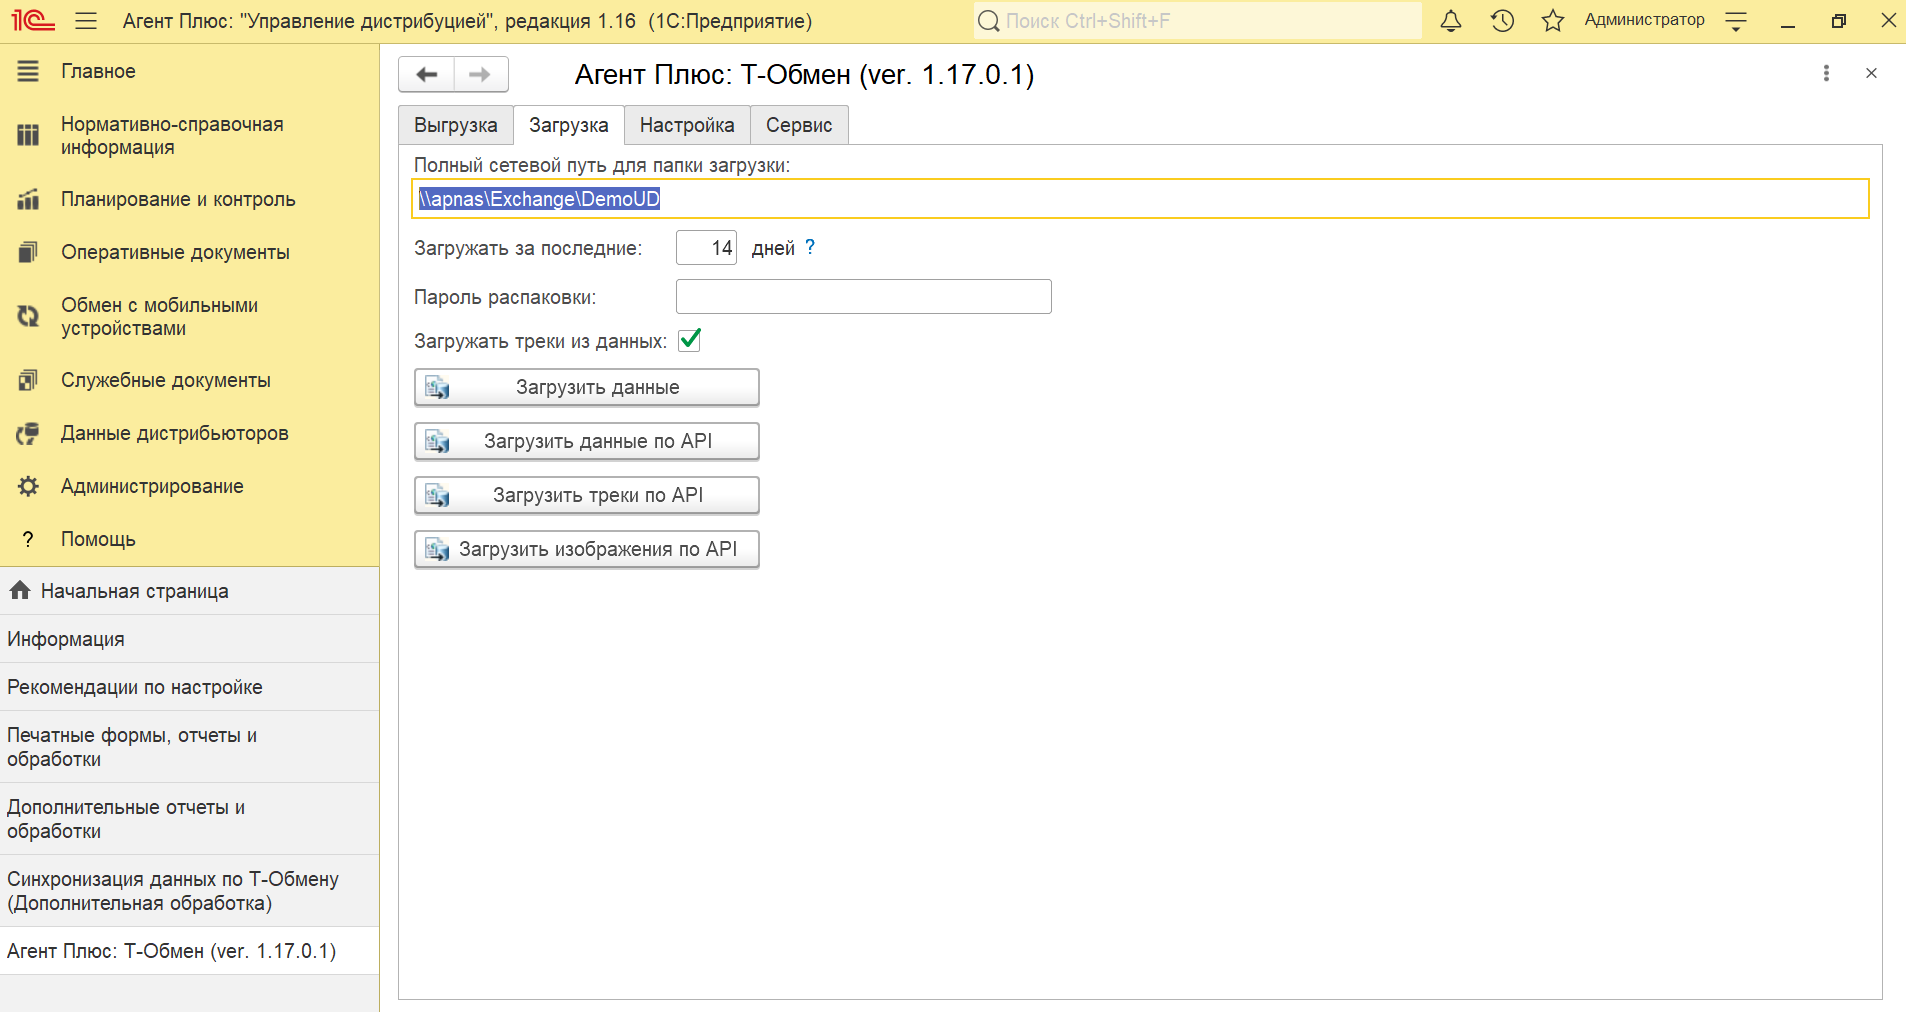
Task: Open the Информация page in the panel
Action: point(189,639)
